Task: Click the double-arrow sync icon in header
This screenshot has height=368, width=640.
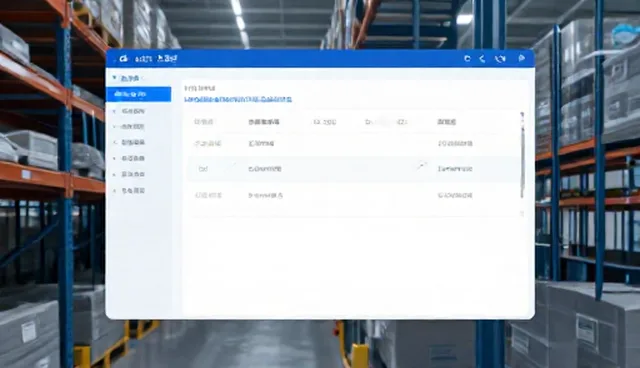Action: pos(500,59)
